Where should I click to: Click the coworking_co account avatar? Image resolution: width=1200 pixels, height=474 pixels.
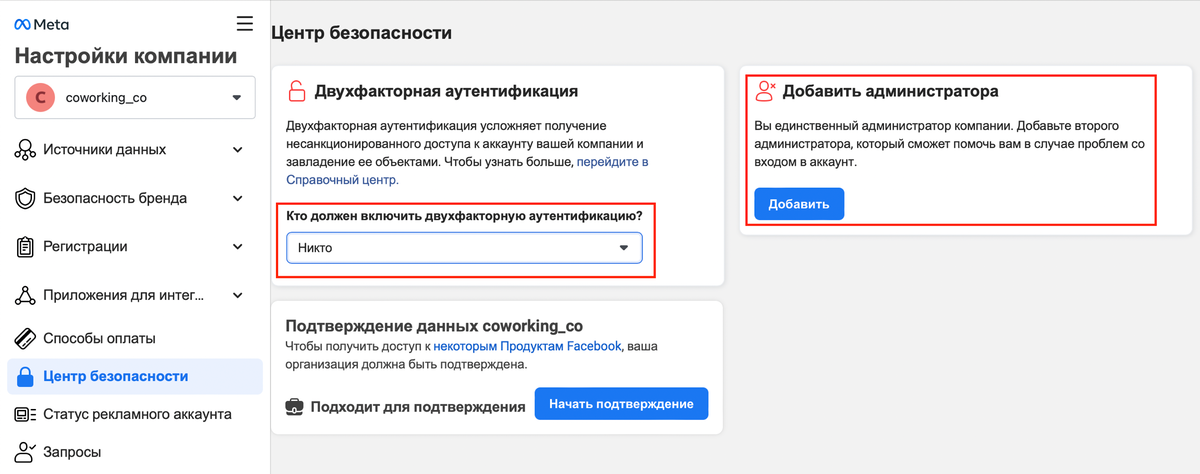tap(41, 98)
